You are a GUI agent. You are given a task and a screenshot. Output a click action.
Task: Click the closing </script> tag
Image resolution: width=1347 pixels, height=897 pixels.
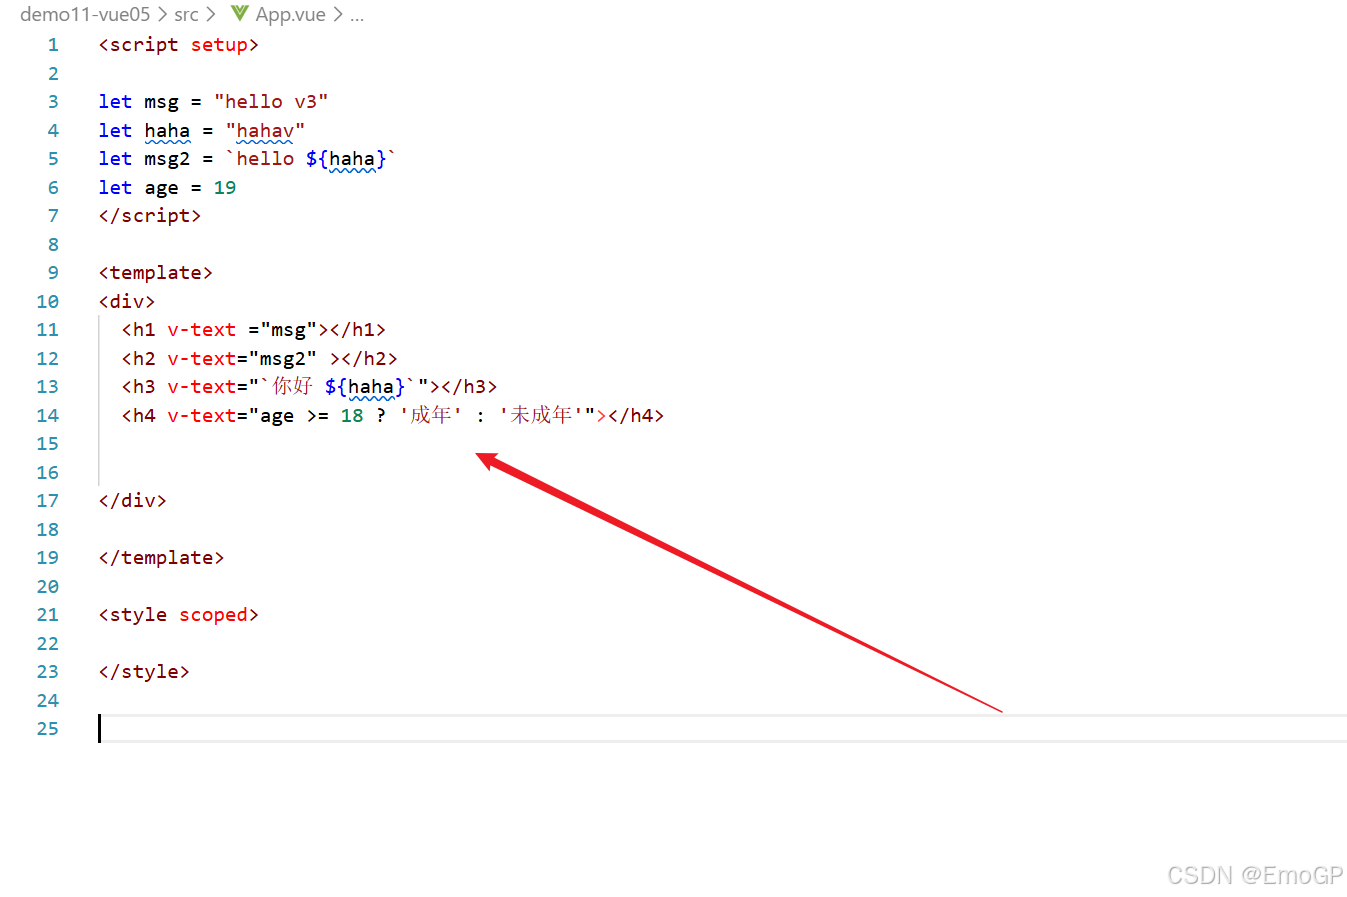(x=150, y=216)
